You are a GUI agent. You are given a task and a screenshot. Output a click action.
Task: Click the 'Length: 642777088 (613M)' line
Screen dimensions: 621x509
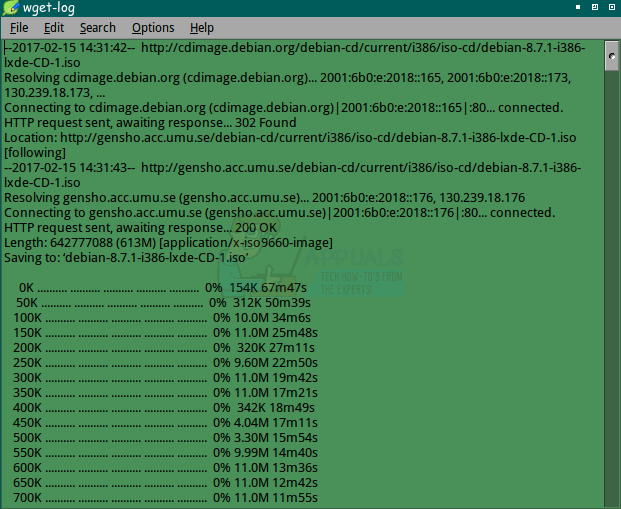[x=168, y=243]
